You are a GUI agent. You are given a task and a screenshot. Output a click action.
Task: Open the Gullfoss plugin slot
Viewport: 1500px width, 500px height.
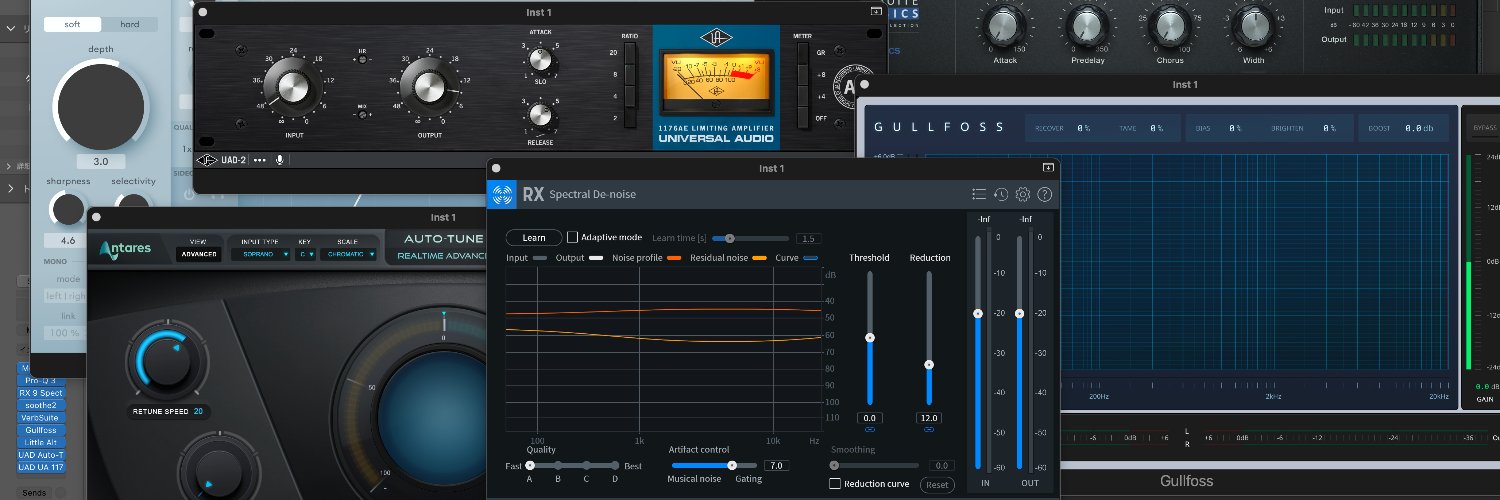pyautogui.click(x=40, y=430)
